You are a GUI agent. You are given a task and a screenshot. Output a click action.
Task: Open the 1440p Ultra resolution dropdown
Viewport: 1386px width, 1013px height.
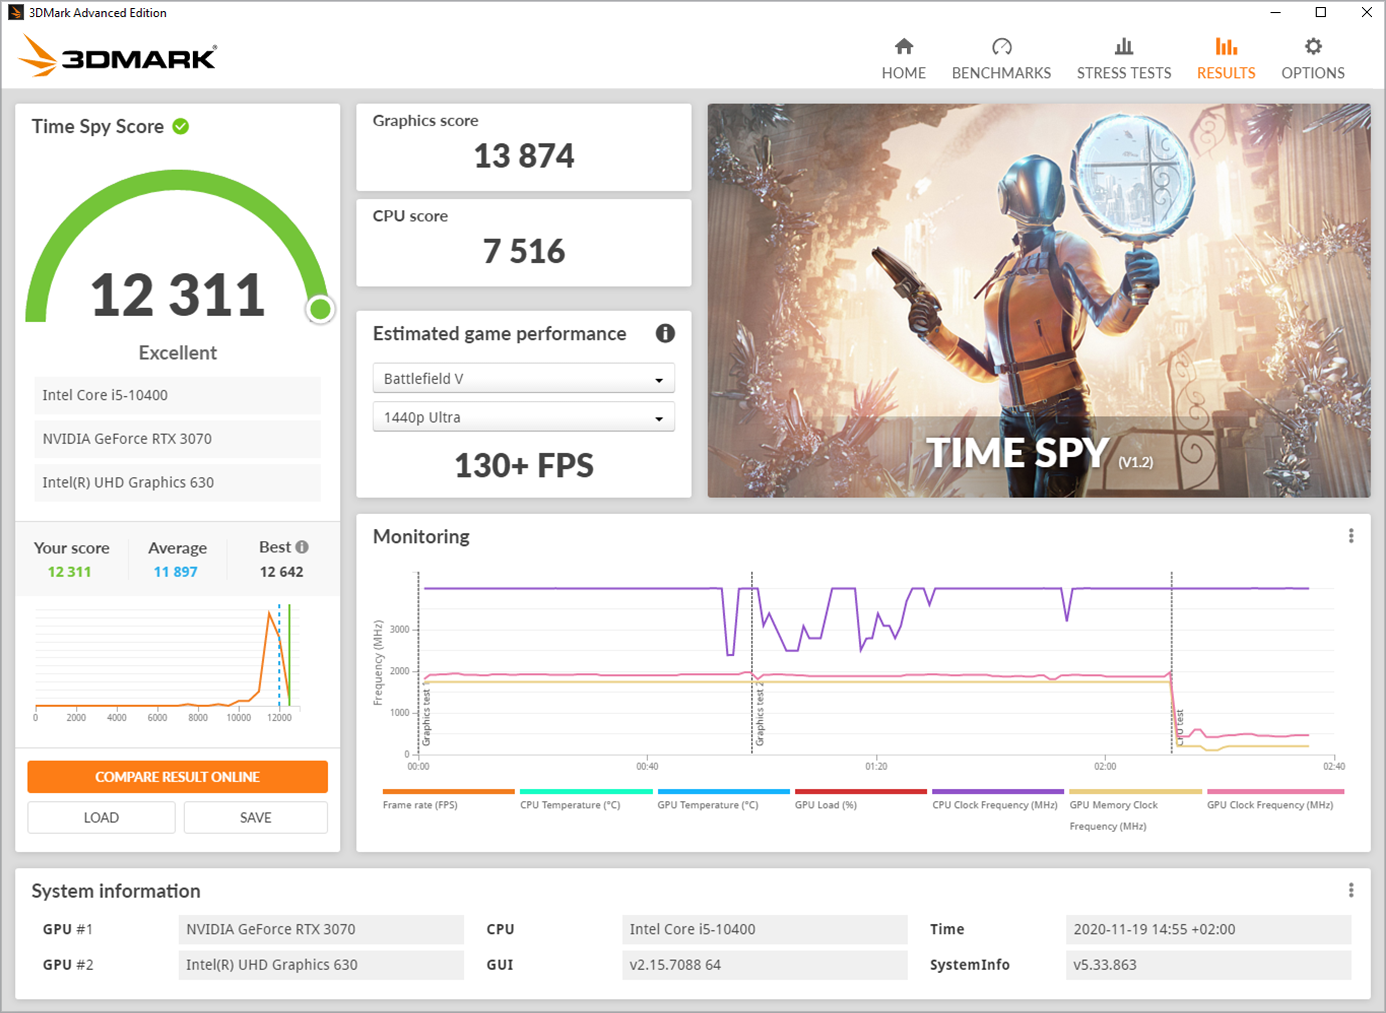523,416
